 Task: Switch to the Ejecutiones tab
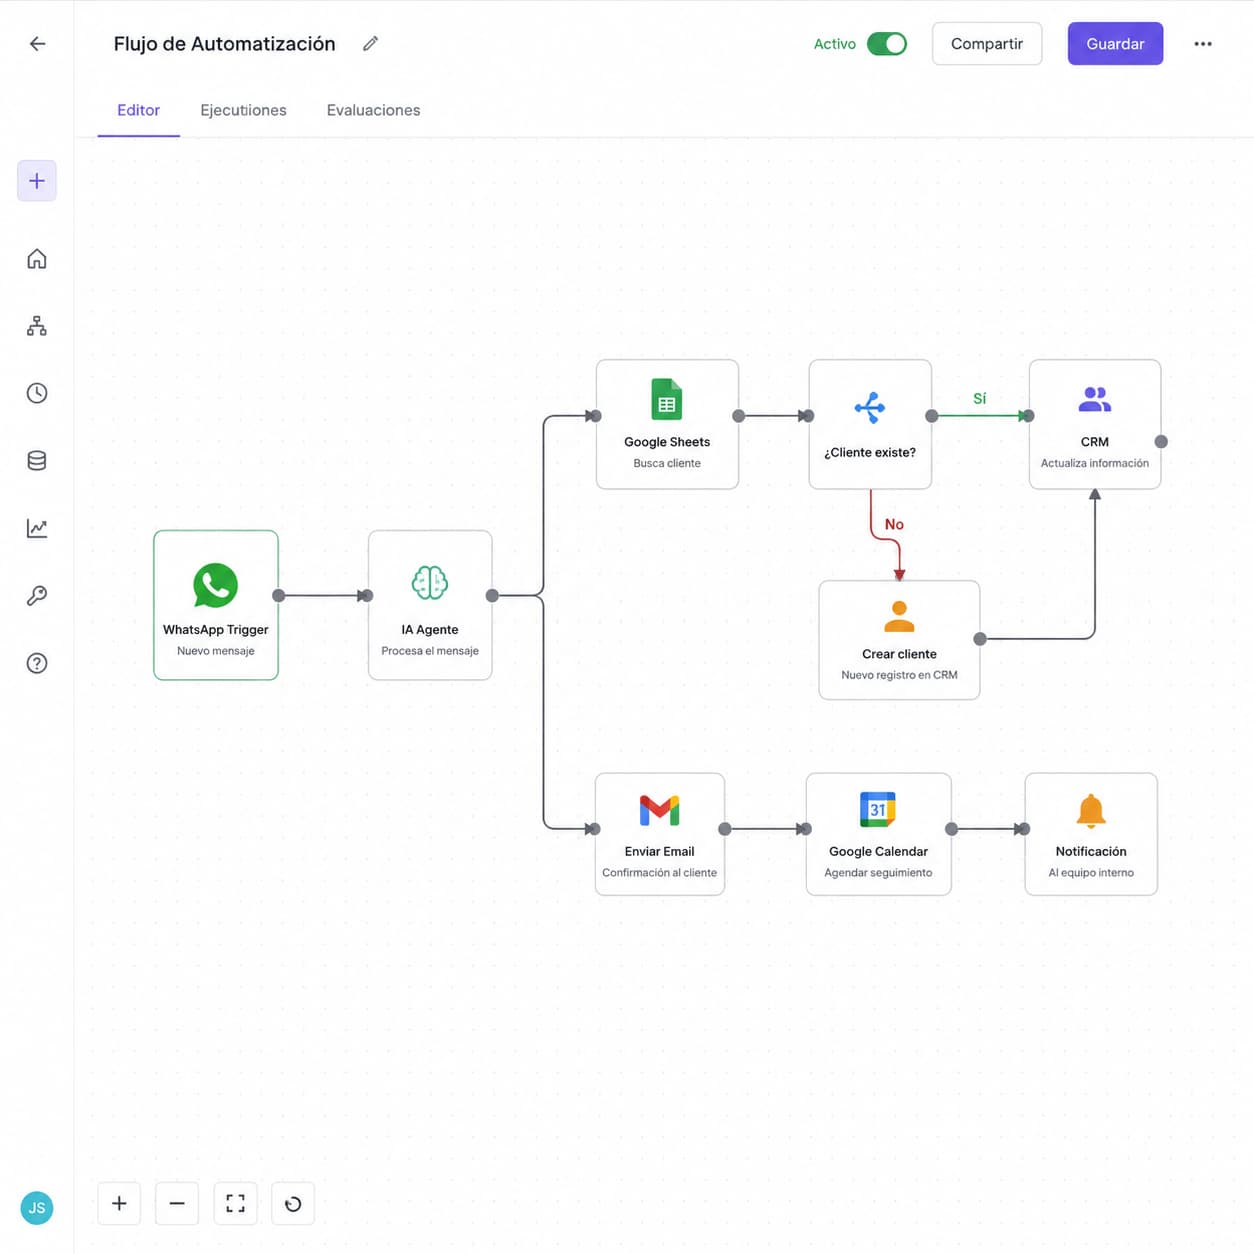(243, 110)
